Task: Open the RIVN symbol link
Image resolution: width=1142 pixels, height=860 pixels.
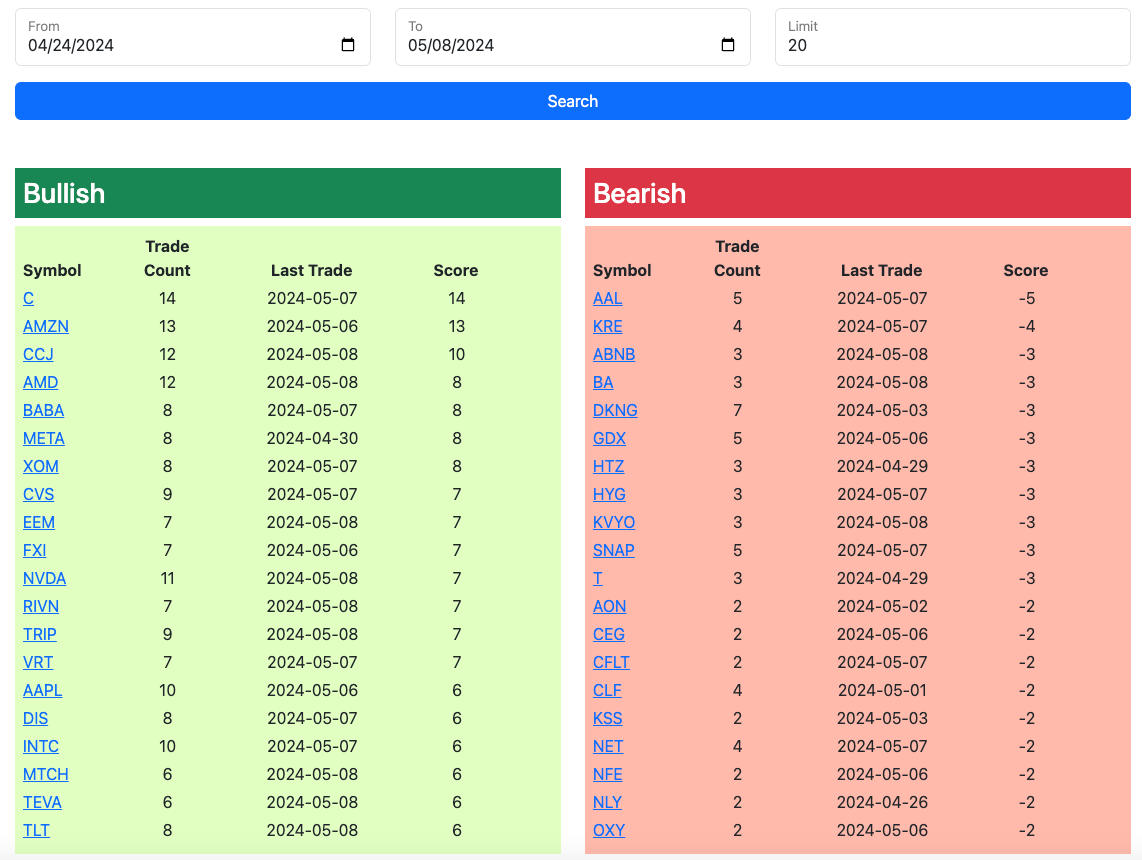Action: click(41, 607)
